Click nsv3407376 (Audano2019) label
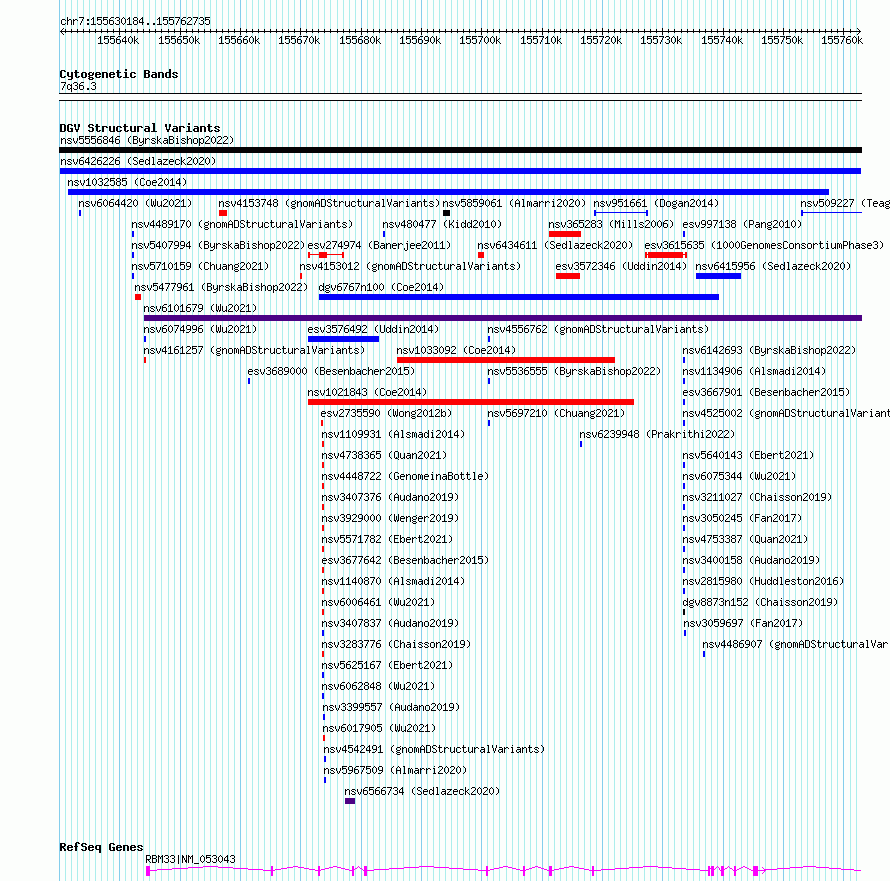The width and height of the screenshot is (890, 881). 391,497
